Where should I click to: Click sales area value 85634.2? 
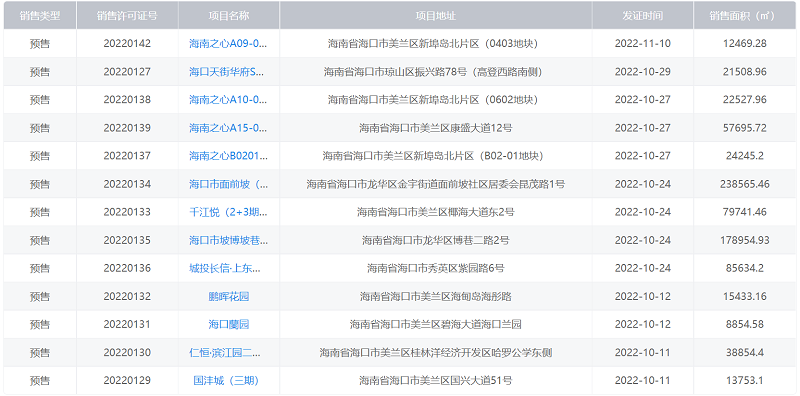click(x=744, y=268)
